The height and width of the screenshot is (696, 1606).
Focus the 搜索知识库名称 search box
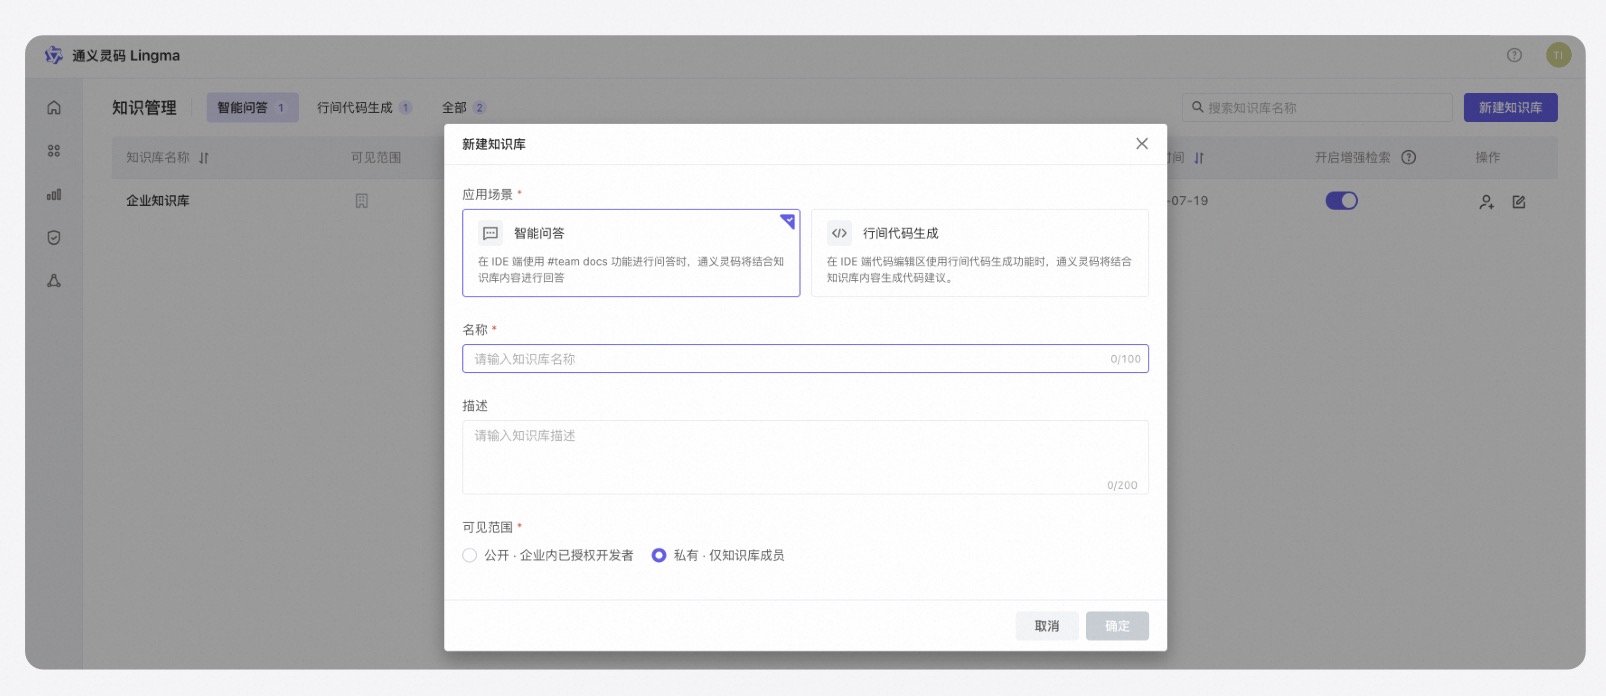pyautogui.click(x=1317, y=108)
